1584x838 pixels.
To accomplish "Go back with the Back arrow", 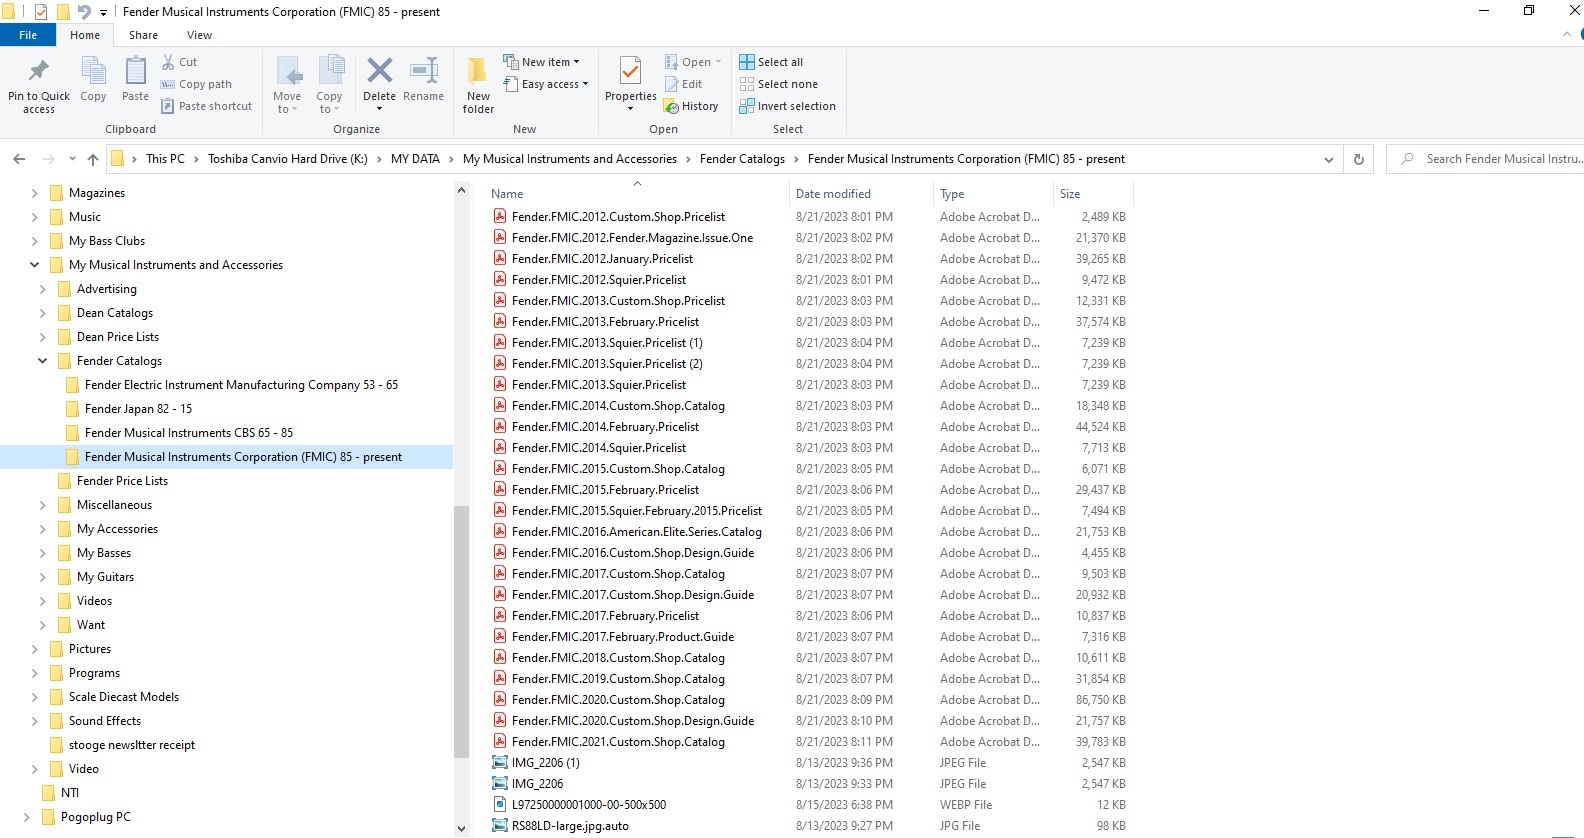I will point(19,159).
